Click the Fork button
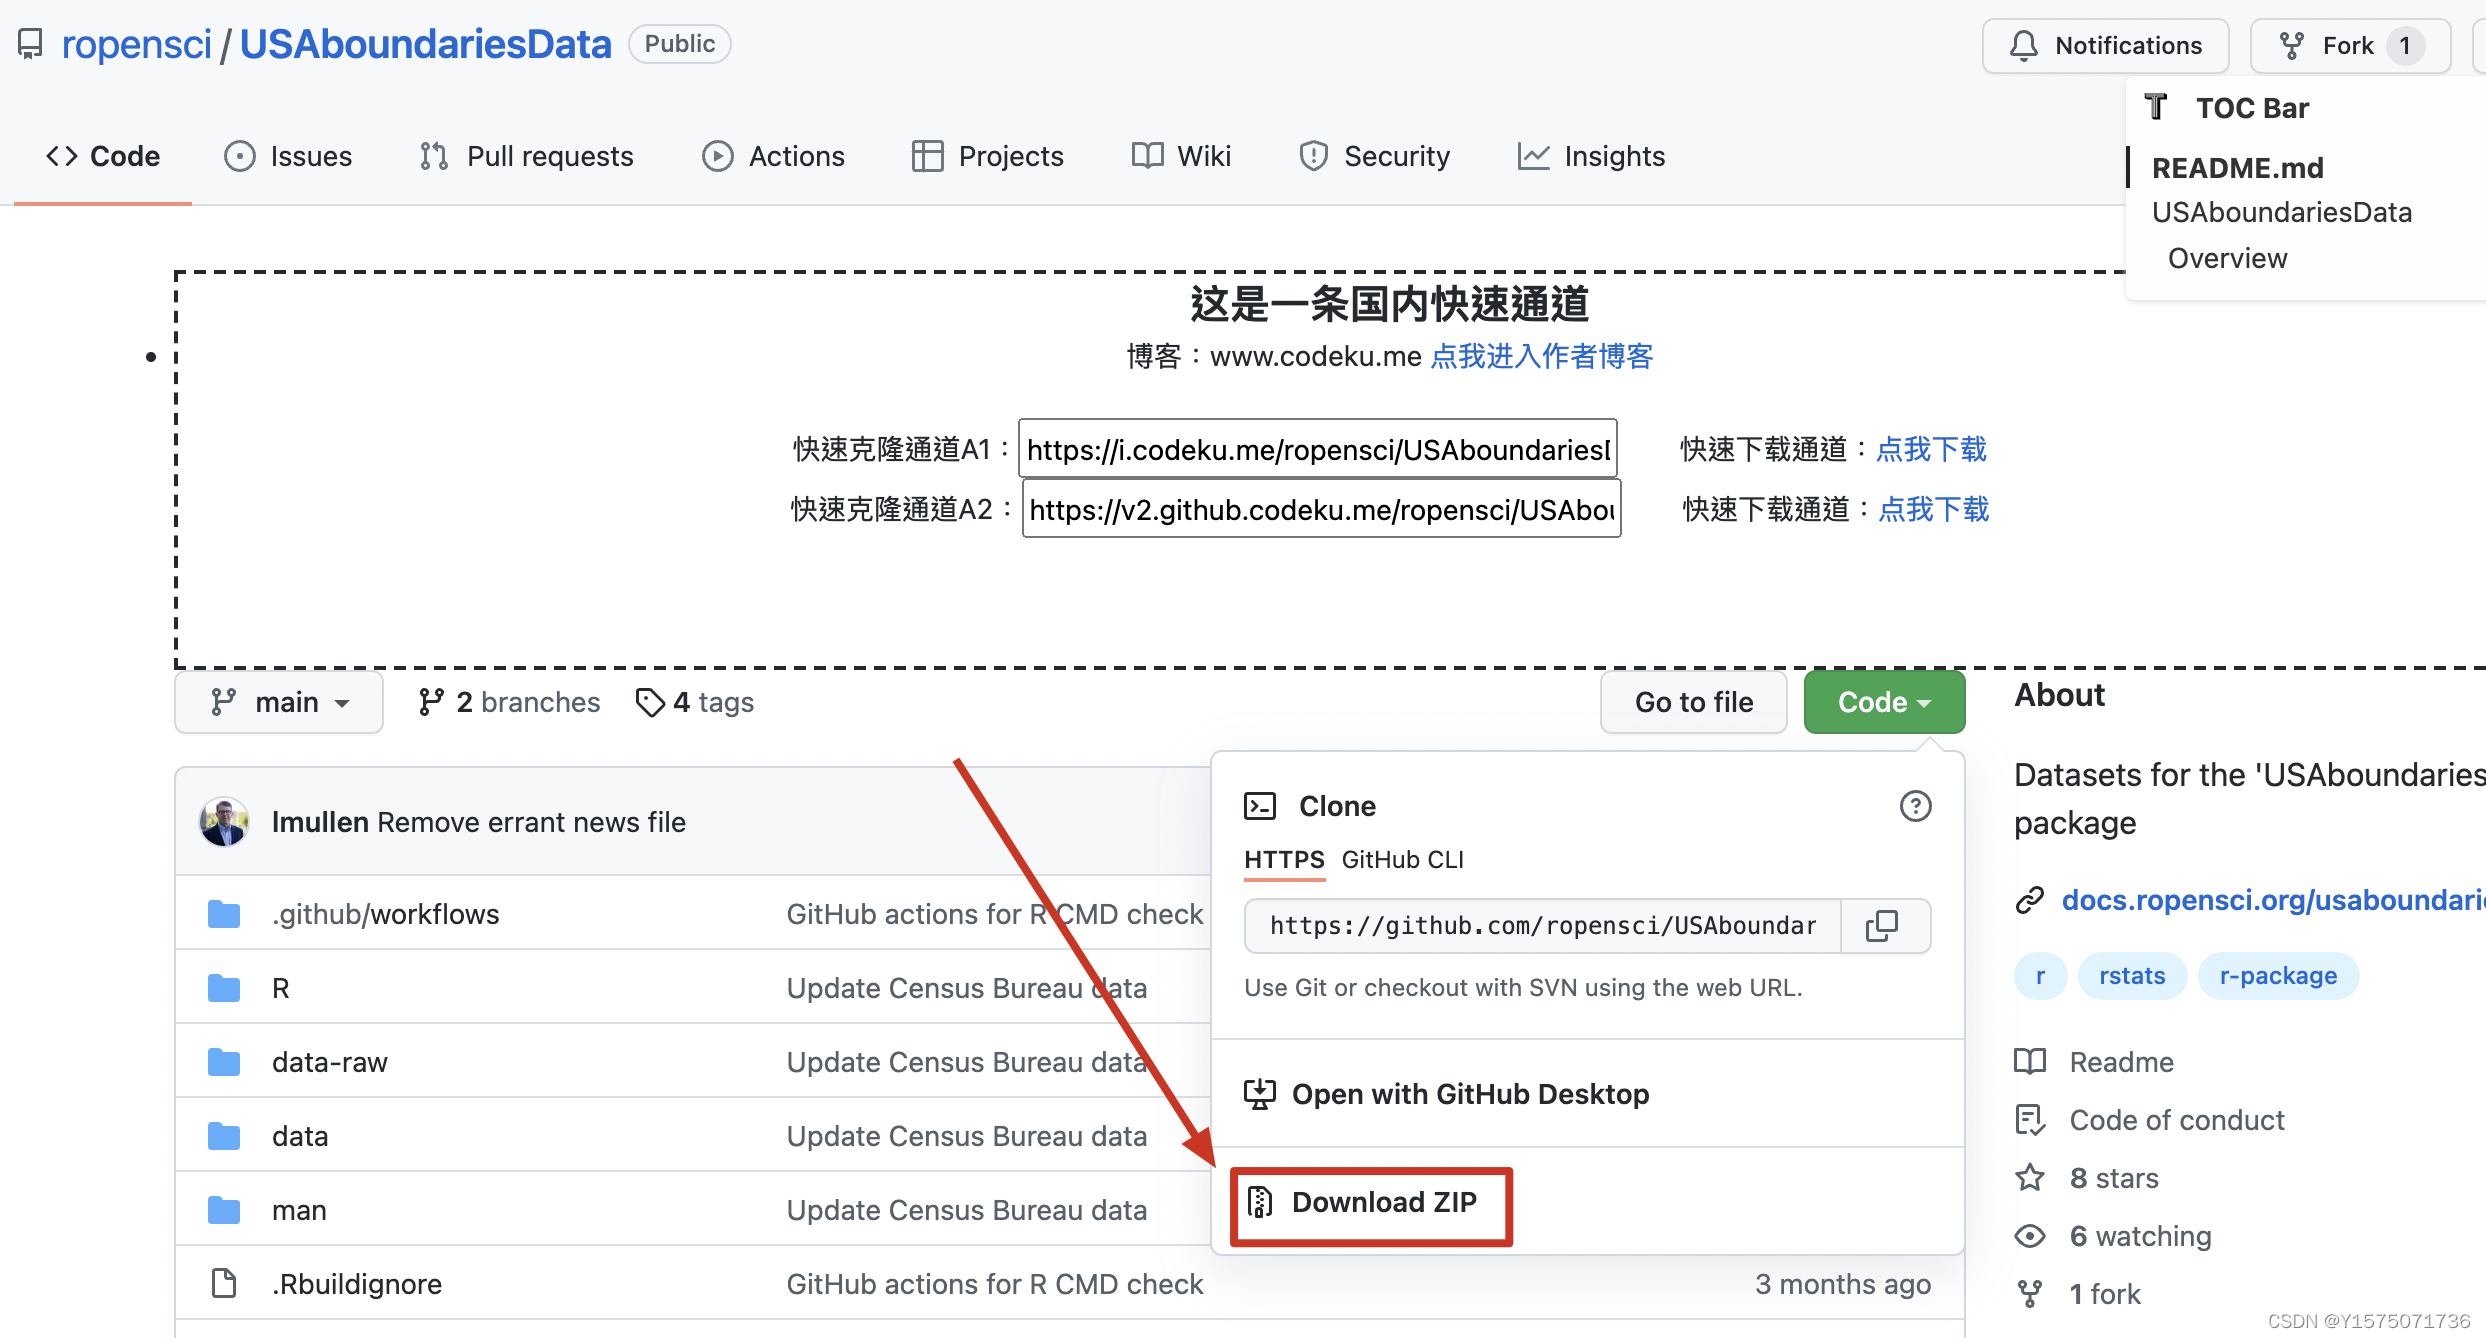The width and height of the screenshot is (2486, 1338). pos(2350,46)
